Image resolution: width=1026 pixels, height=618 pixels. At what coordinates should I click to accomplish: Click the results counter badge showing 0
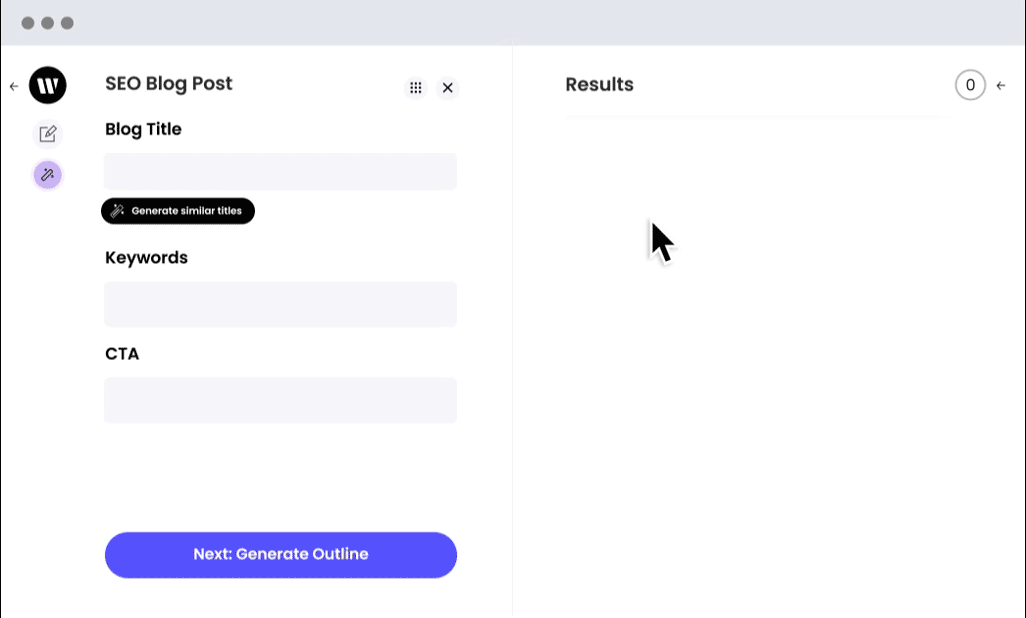[970, 86]
